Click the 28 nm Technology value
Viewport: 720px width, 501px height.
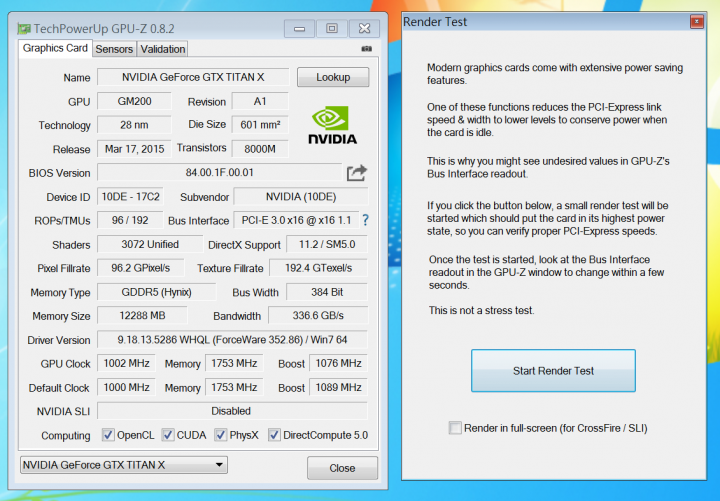(x=135, y=125)
